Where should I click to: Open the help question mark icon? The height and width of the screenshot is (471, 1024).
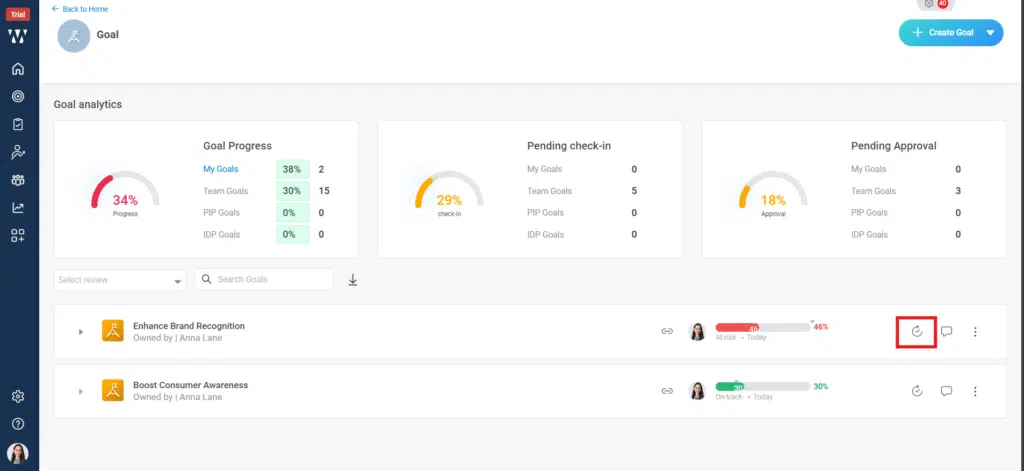(18, 424)
